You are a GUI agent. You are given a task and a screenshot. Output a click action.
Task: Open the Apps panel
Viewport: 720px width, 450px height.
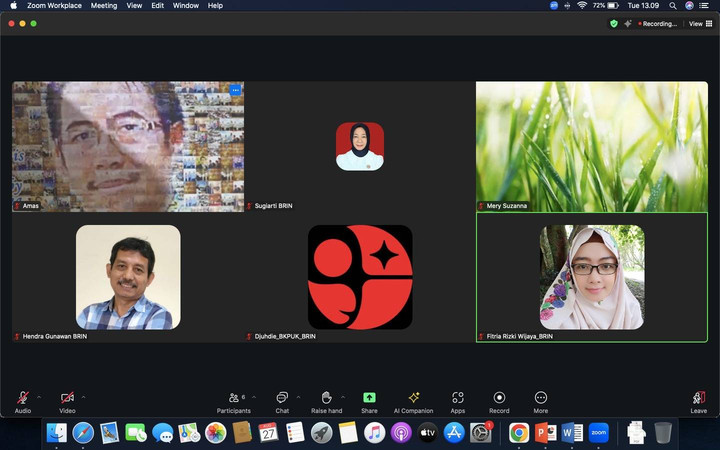[457, 399]
